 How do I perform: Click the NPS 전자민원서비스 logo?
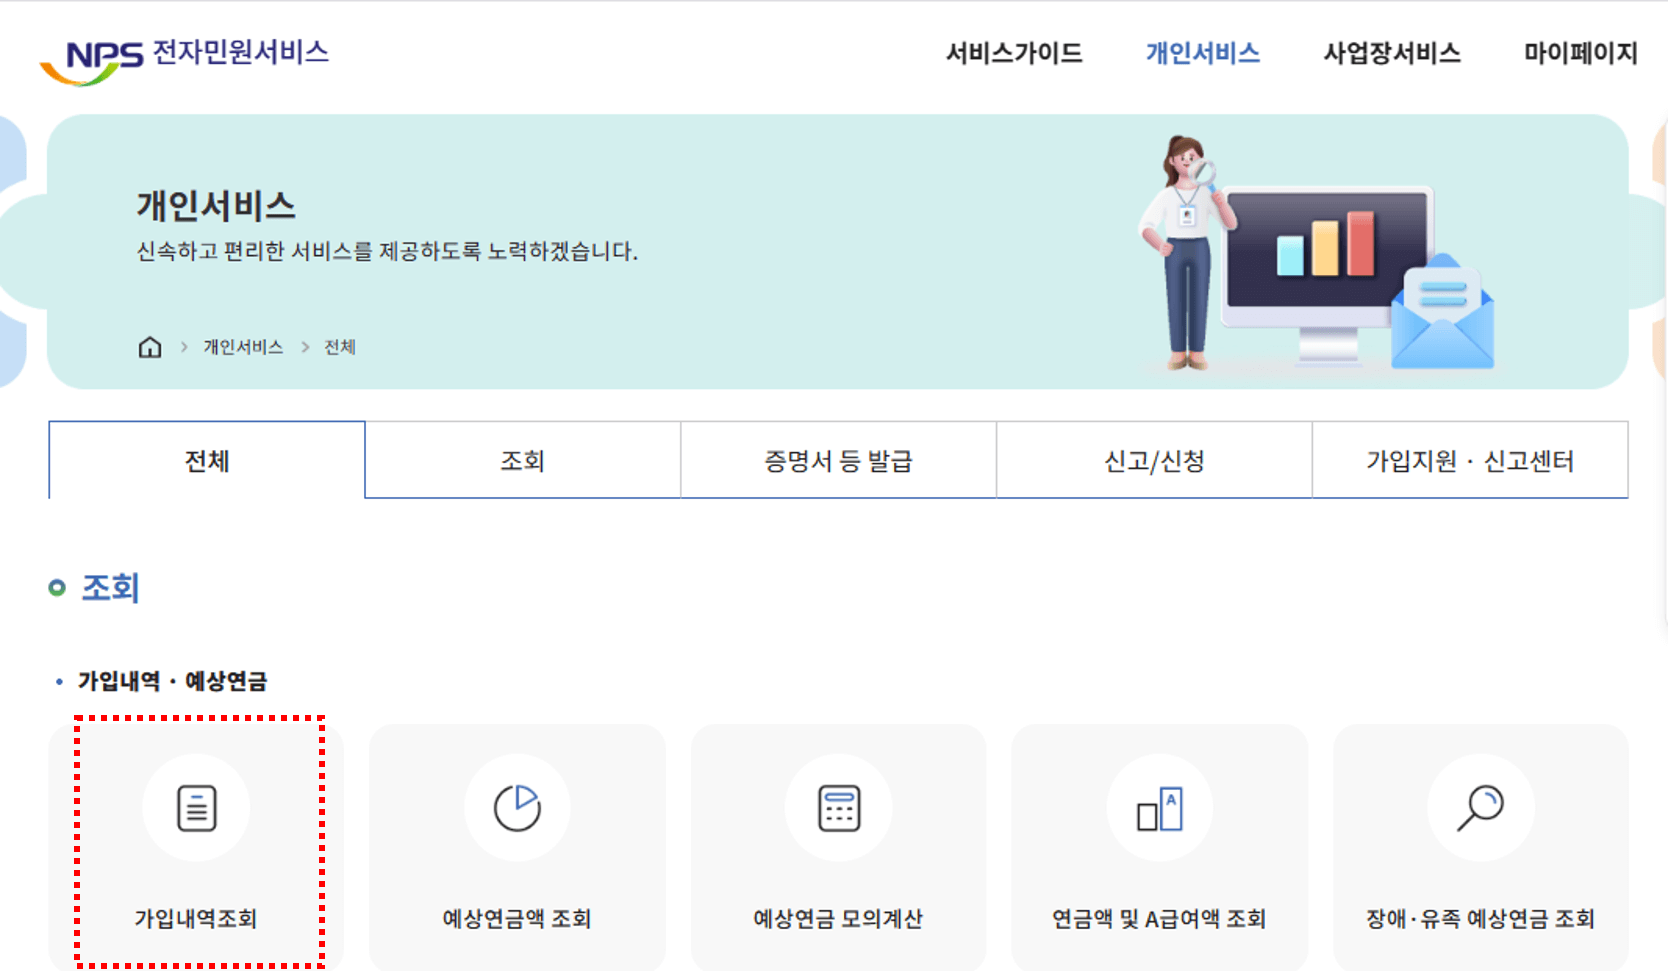coord(190,55)
